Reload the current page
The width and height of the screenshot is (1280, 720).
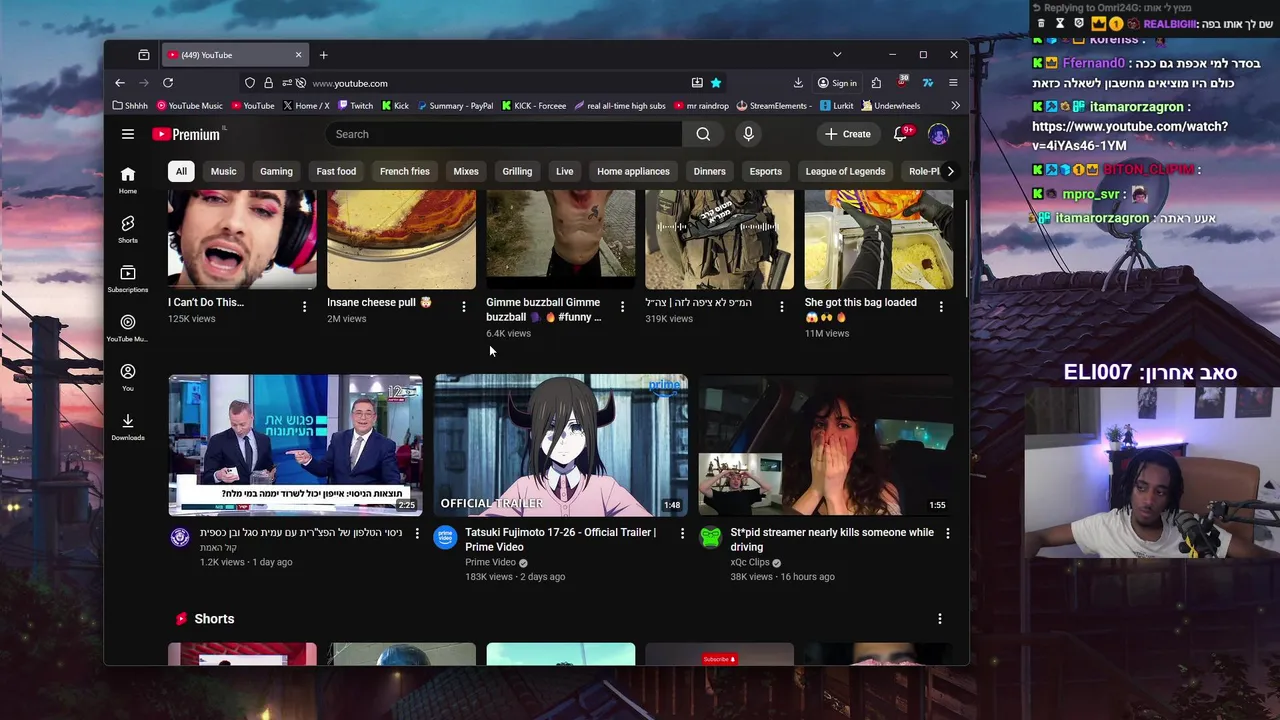point(168,83)
